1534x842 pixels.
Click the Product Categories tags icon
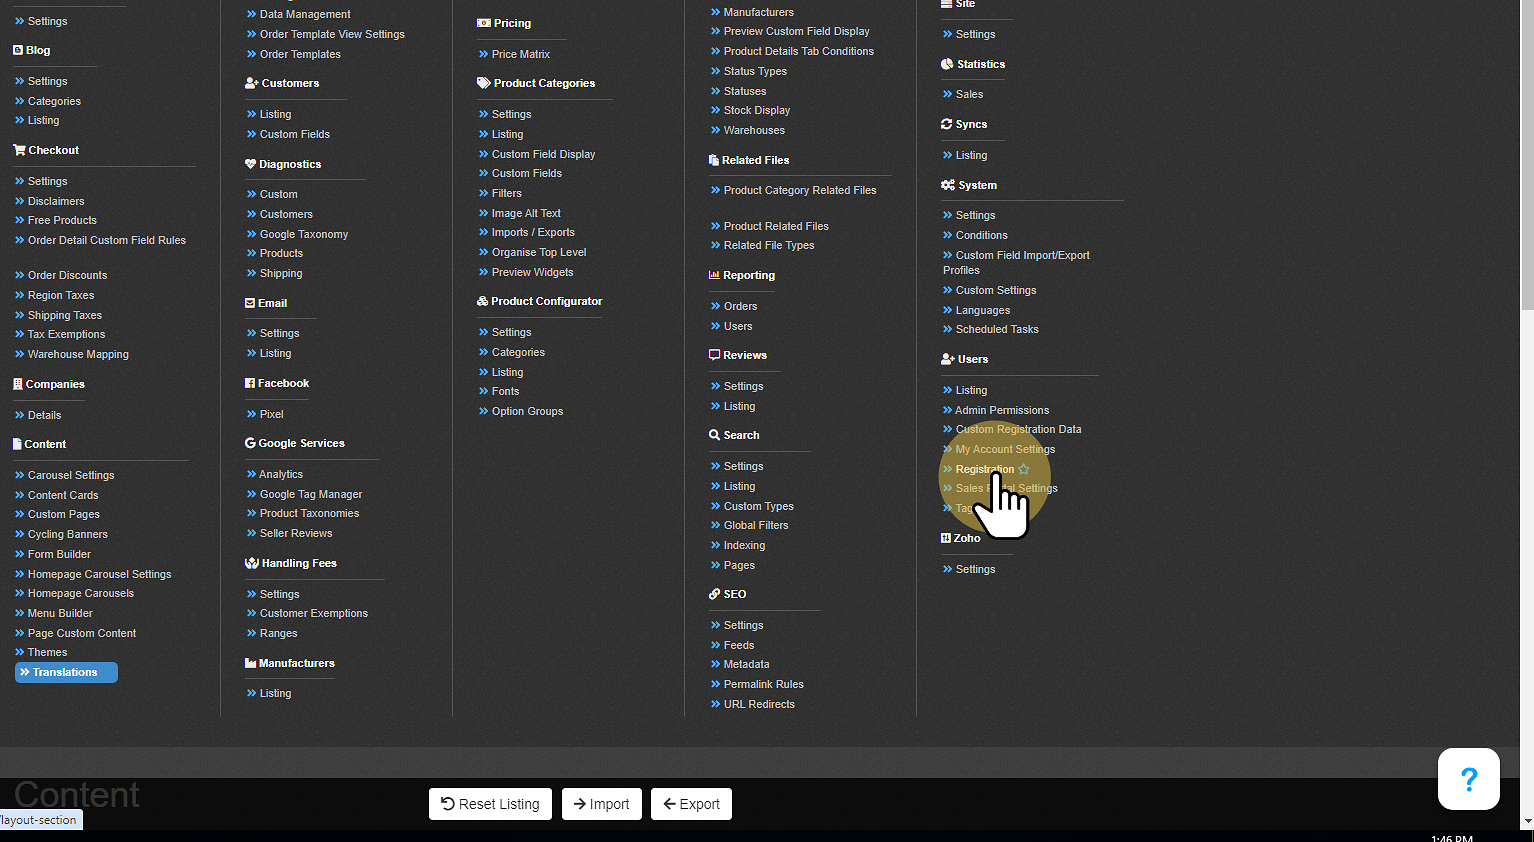click(484, 83)
